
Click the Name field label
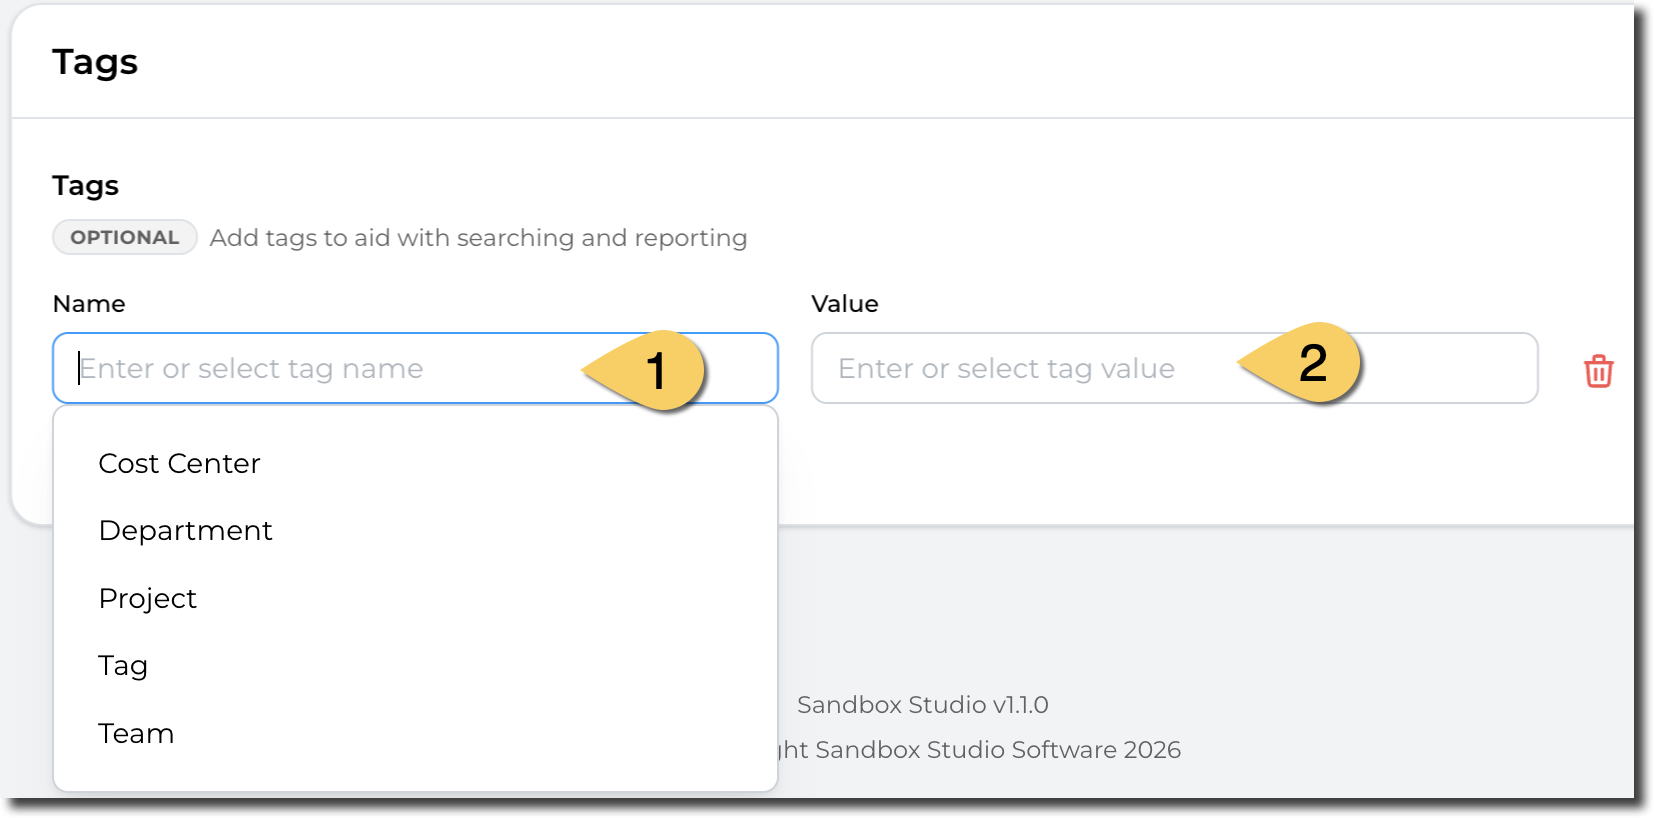89,304
